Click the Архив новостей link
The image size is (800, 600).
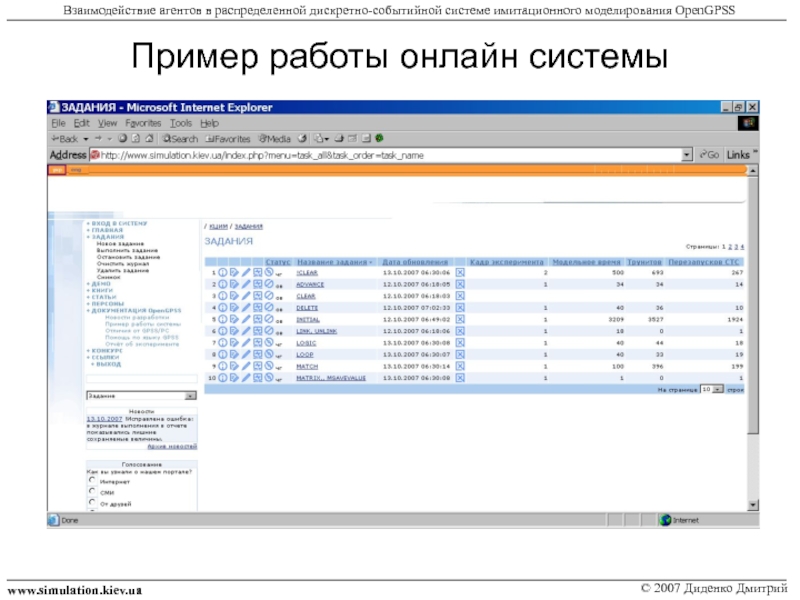coord(174,446)
